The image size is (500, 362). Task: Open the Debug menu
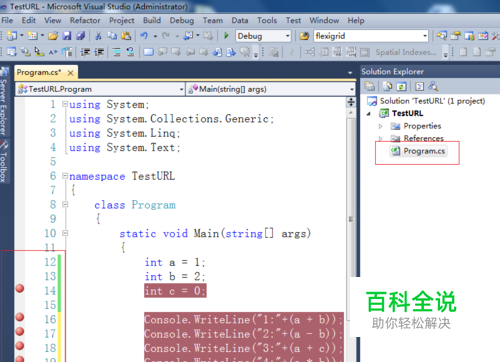coord(182,20)
